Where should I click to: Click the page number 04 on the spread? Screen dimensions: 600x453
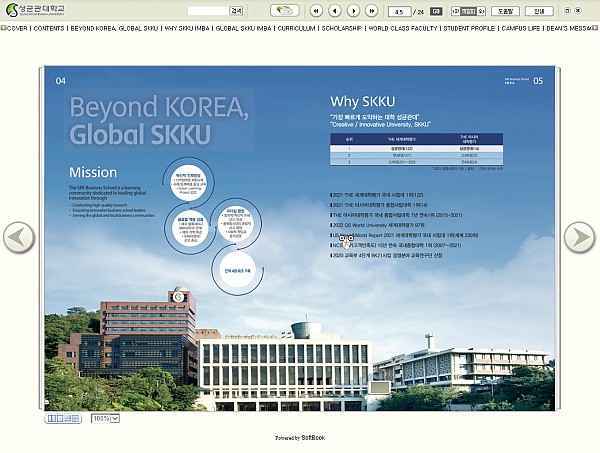coord(61,81)
